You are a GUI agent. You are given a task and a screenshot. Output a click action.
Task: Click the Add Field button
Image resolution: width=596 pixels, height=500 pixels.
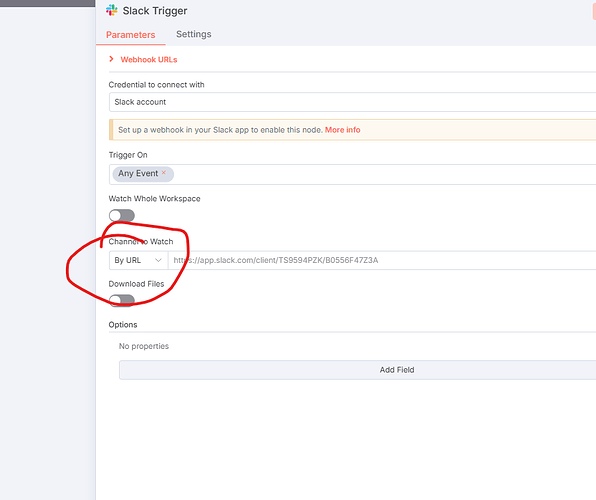pos(358,370)
